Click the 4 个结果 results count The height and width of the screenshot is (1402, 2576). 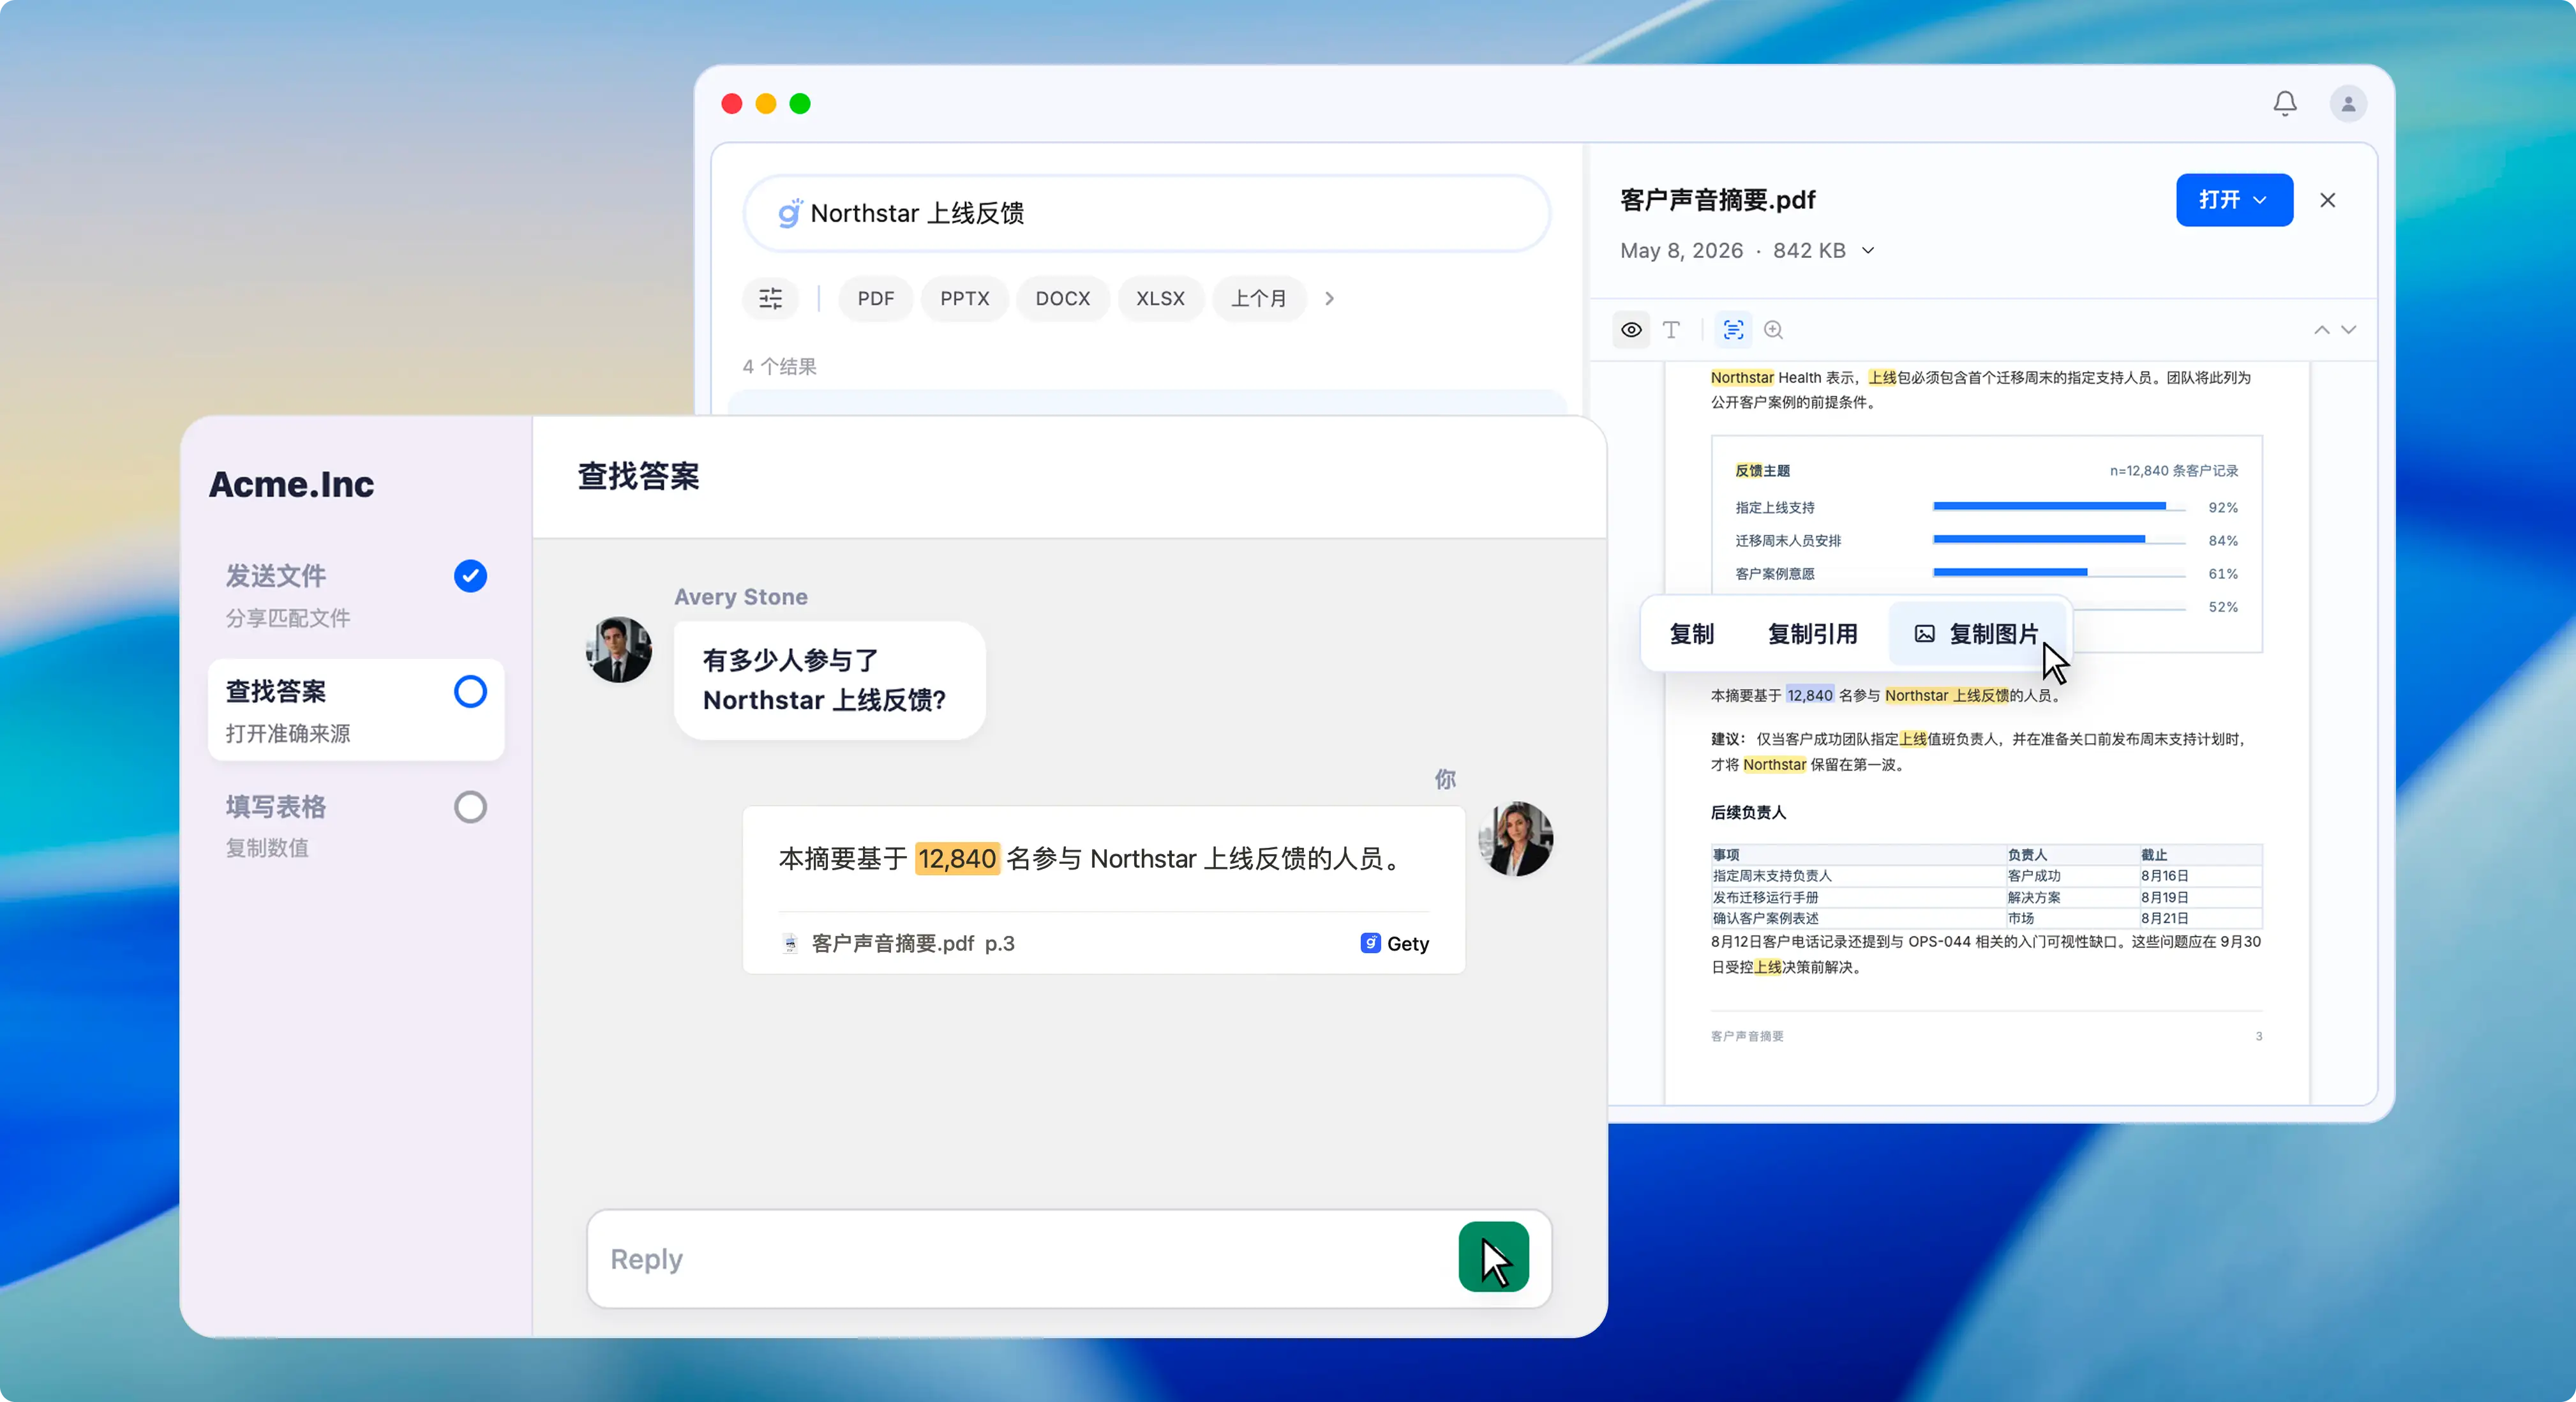779,366
